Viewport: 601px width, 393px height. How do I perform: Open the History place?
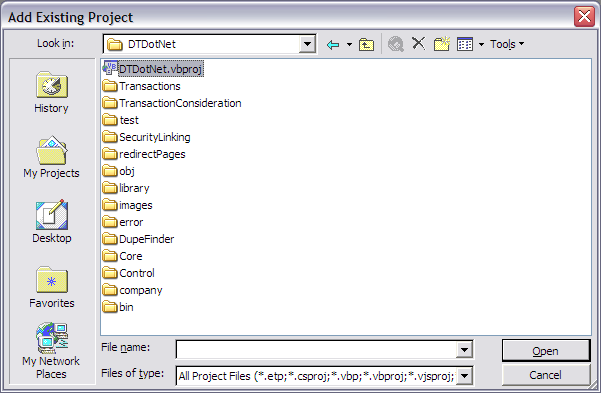click(x=51, y=92)
